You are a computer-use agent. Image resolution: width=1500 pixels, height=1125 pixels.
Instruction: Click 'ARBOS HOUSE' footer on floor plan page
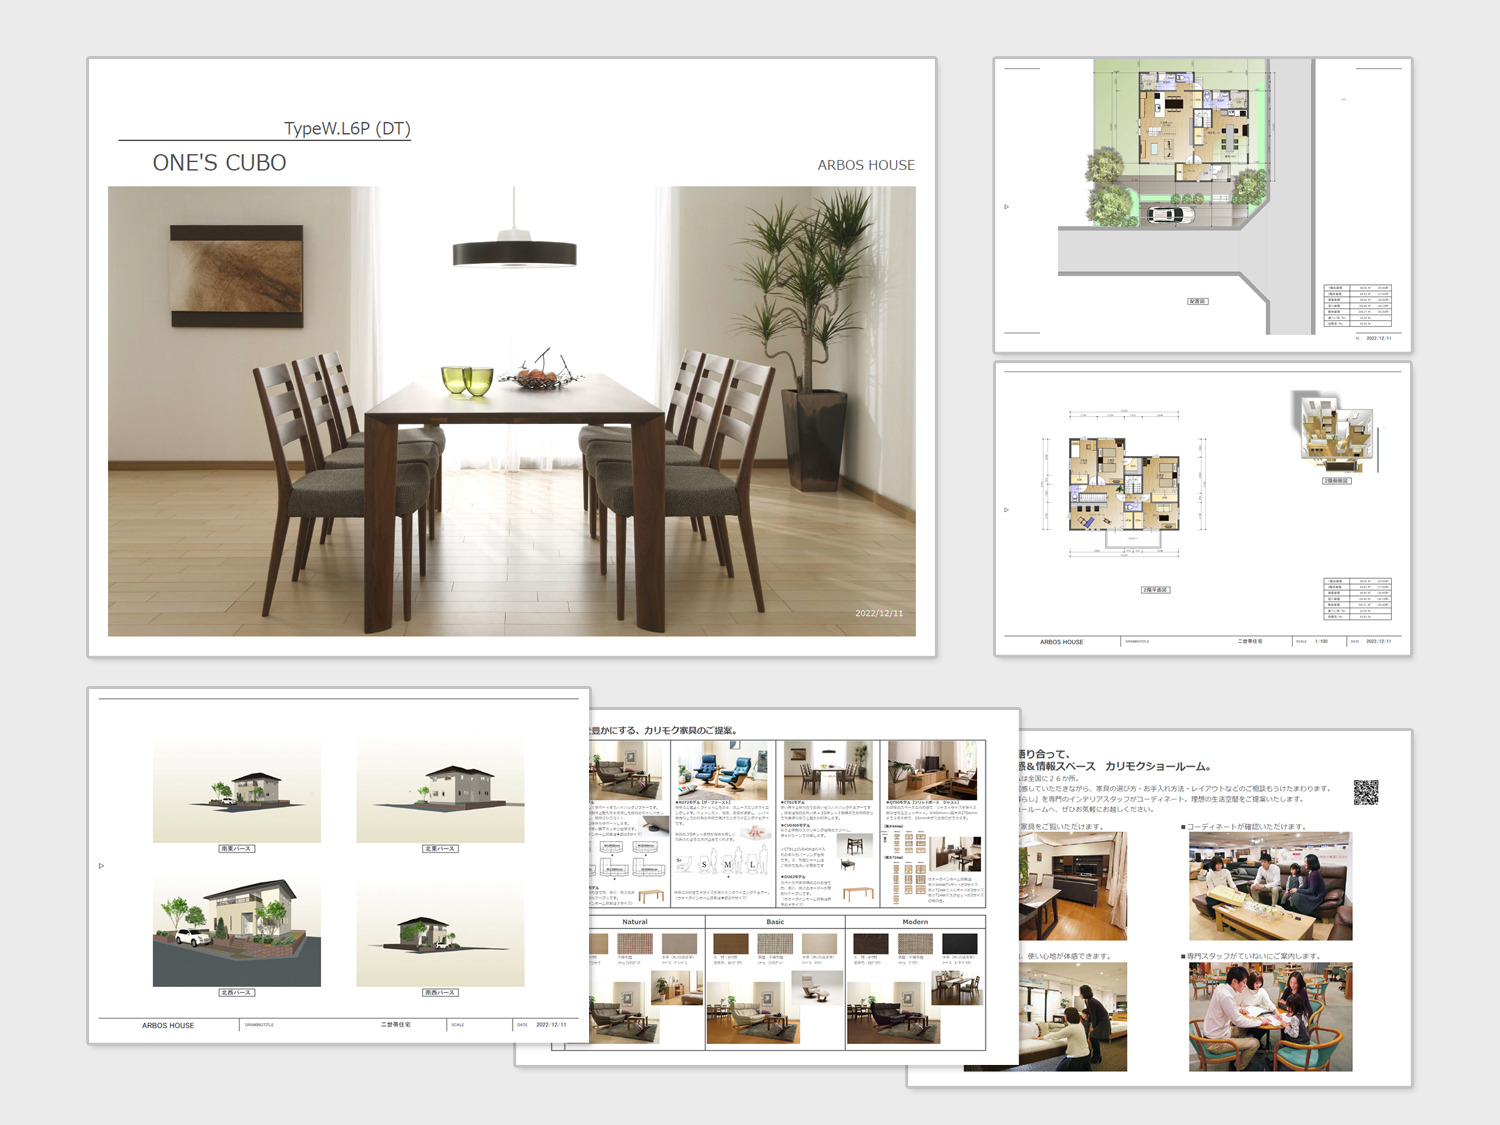click(x=1061, y=642)
